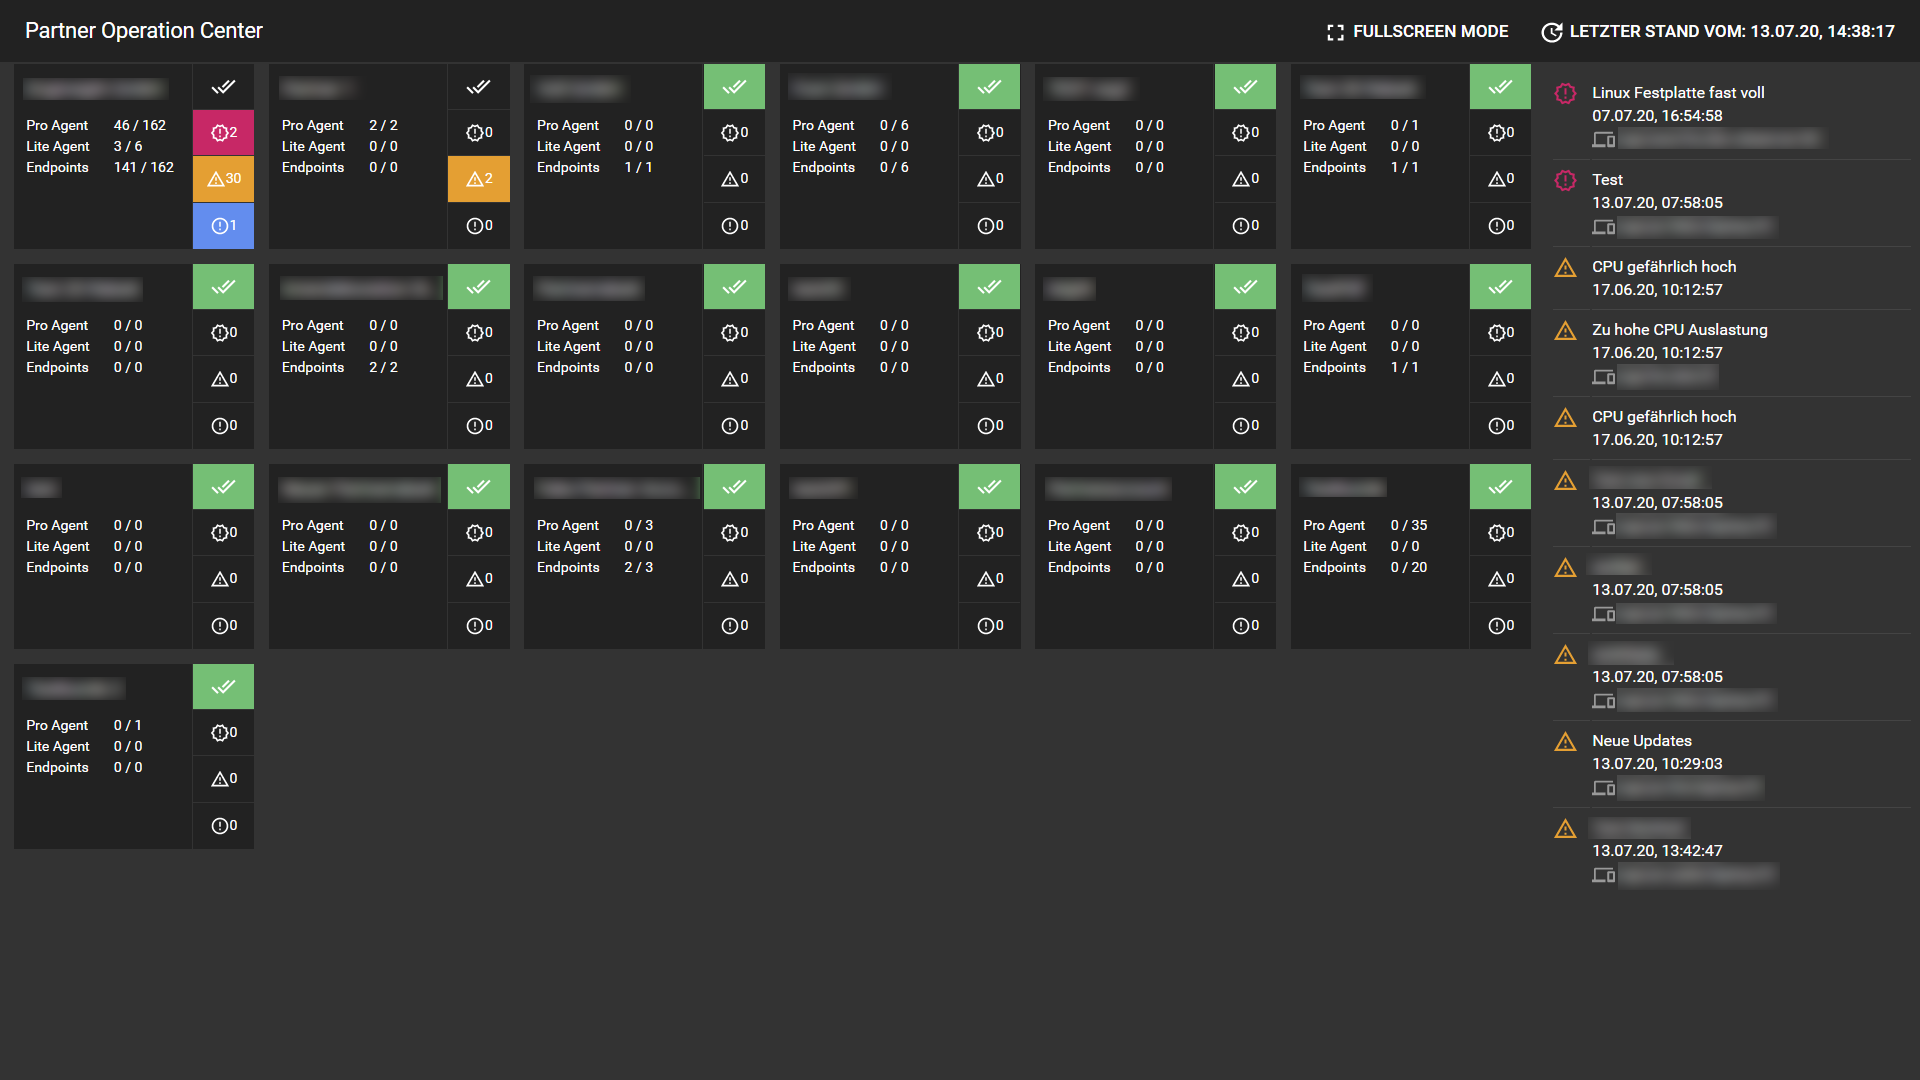Click the warning triangle beside Neue Updates
Viewport: 1920px width, 1080px height.
(x=1565, y=741)
